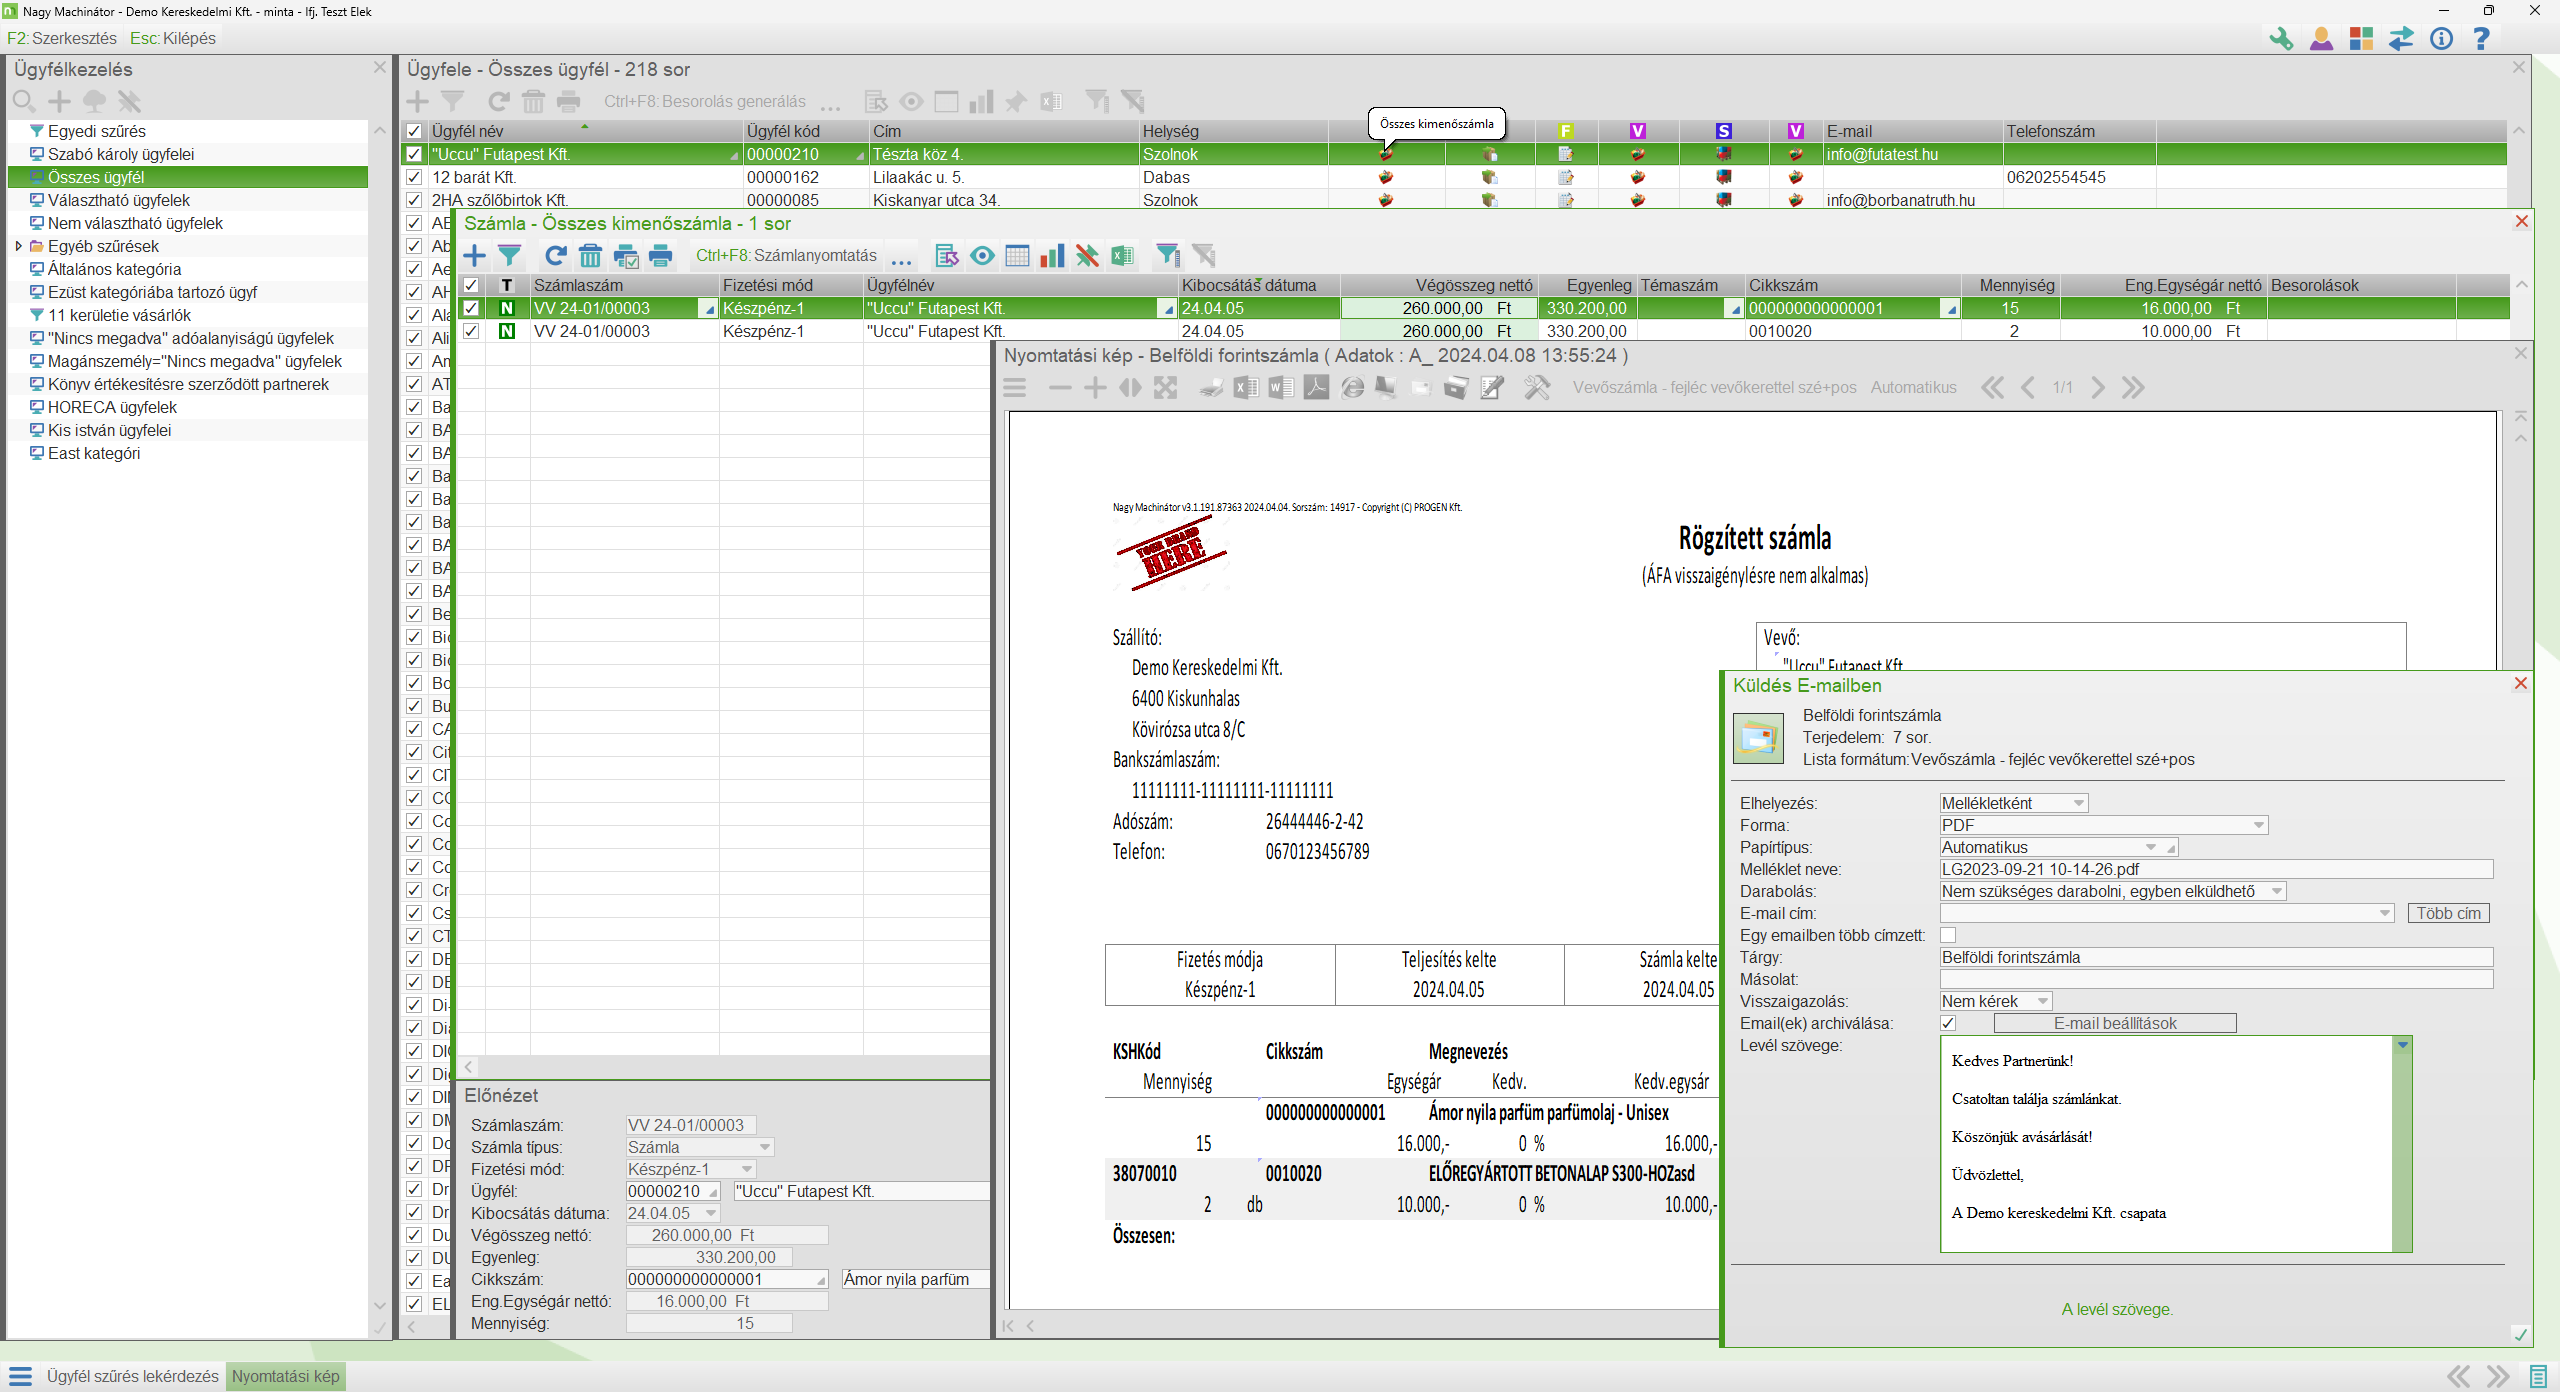Uncheck the 'Email(ek) archiválása' checkbox
The image size is (2560, 1392).
pyautogui.click(x=1948, y=1023)
